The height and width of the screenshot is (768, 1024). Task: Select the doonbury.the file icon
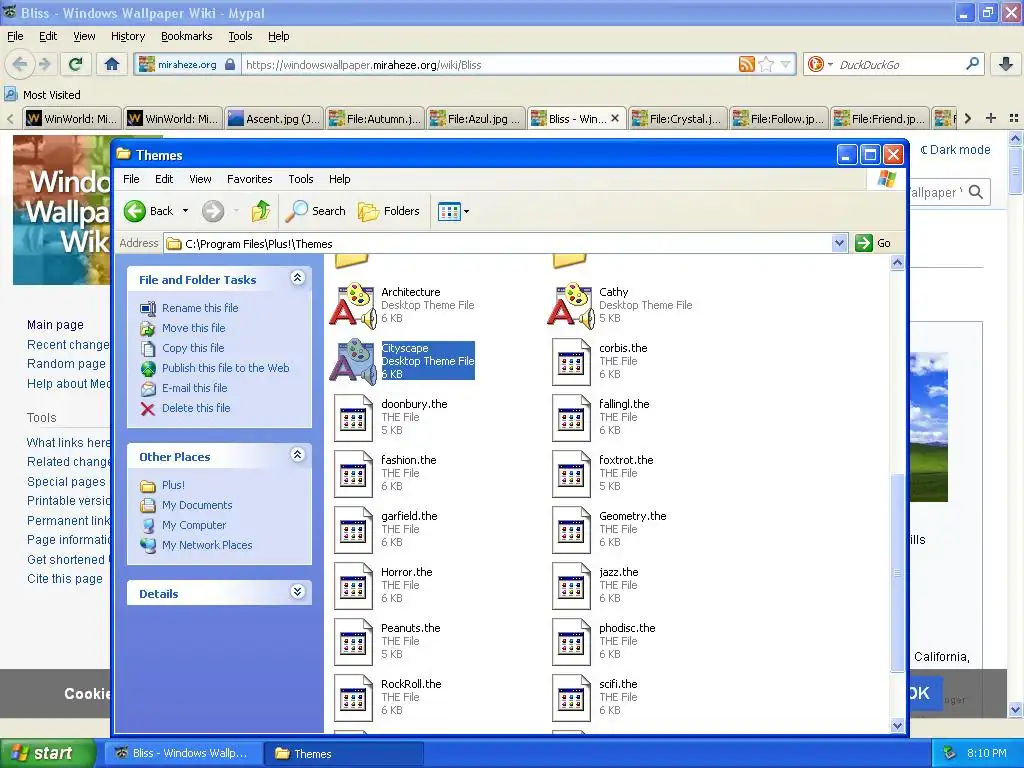[x=353, y=417]
